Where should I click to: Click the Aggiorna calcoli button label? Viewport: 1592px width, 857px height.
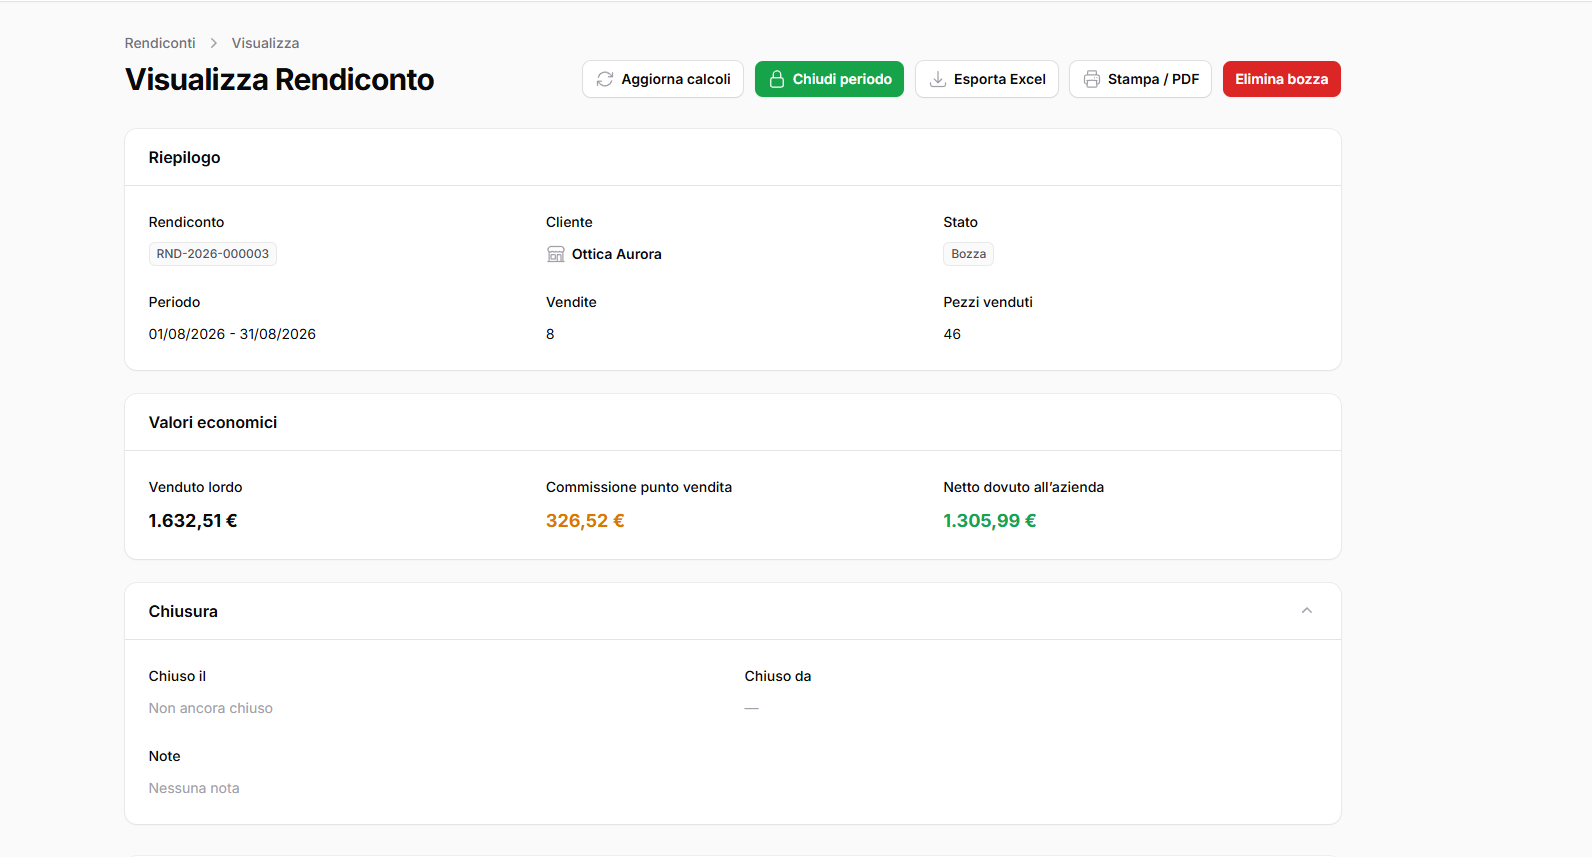coord(676,79)
